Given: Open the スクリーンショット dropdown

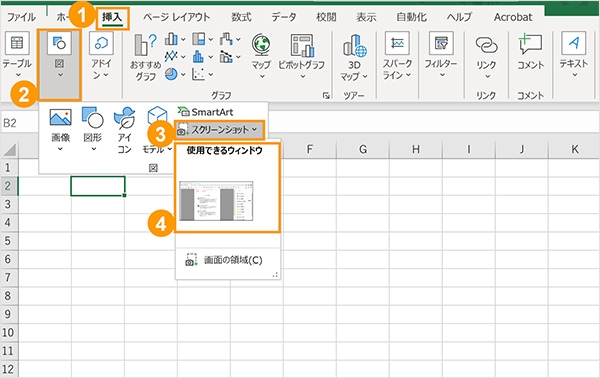Looking at the screenshot, I should (219, 130).
